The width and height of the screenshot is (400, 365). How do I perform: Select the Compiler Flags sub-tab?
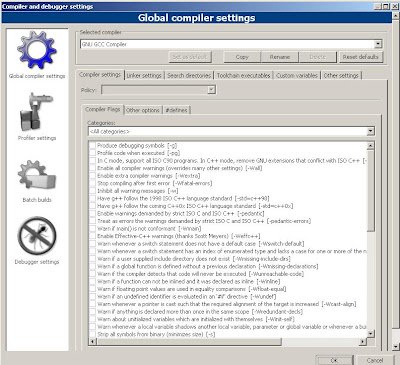point(103,109)
